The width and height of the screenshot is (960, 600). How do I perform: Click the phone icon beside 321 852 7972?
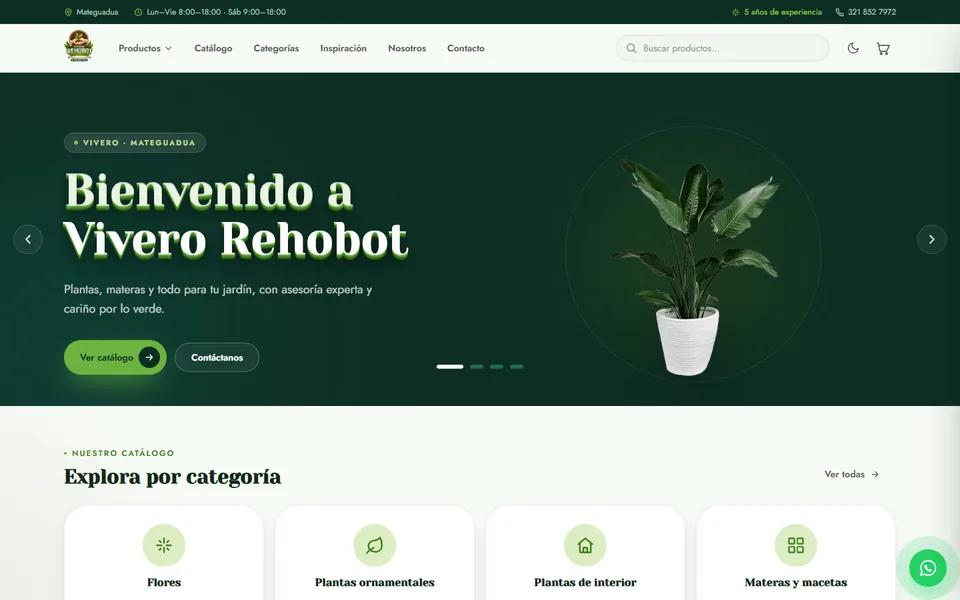(x=839, y=12)
